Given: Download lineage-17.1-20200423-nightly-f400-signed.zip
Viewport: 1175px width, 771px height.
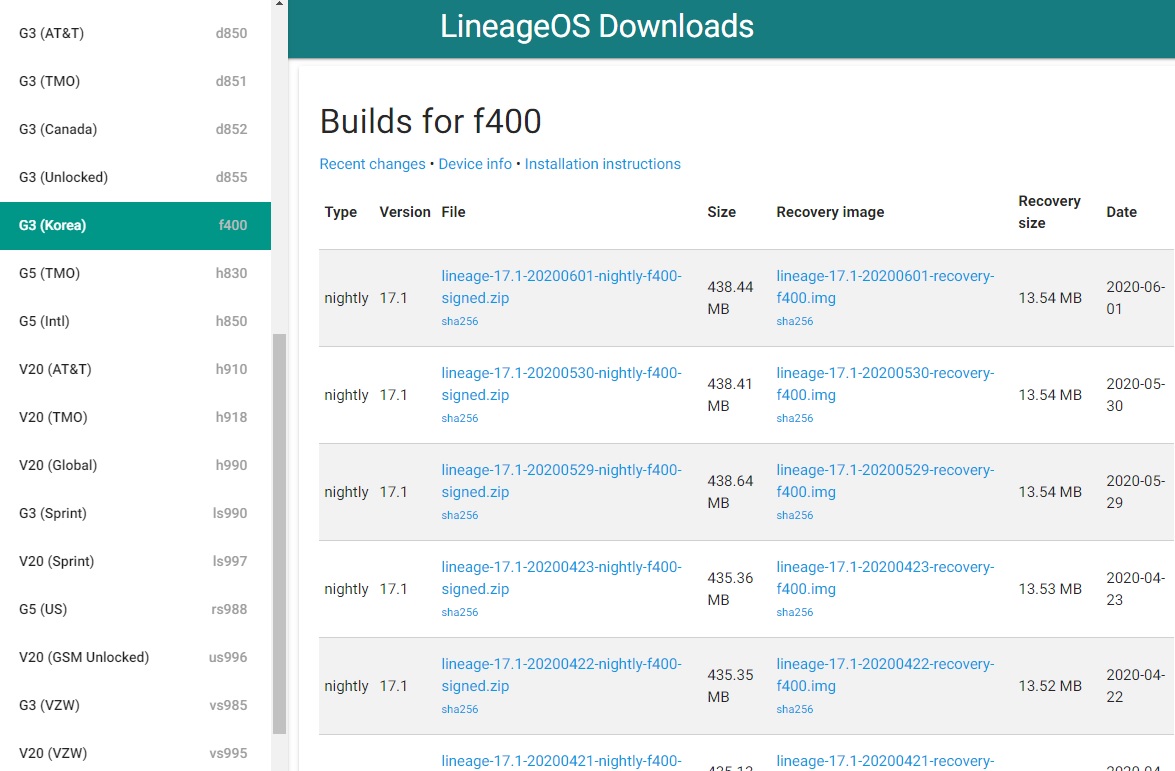Looking at the screenshot, I should click(x=561, y=578).
